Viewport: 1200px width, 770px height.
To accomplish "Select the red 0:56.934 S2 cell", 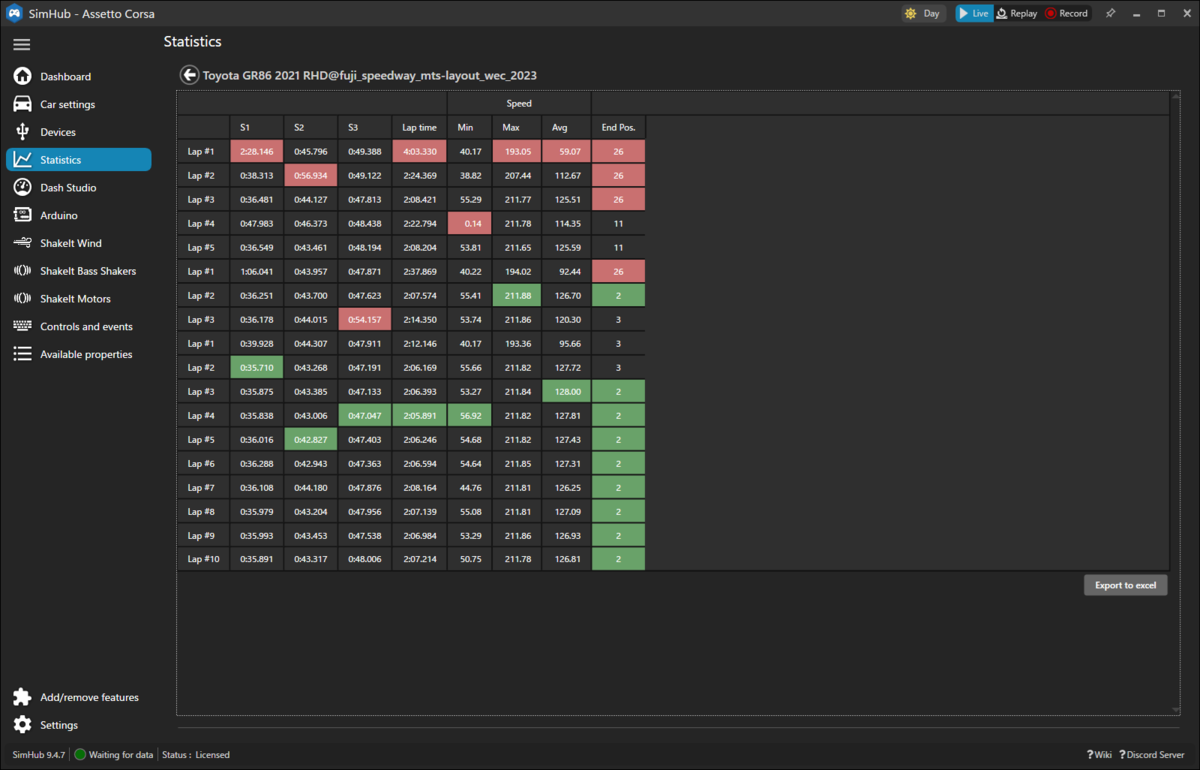I will [x=311, y=175].
